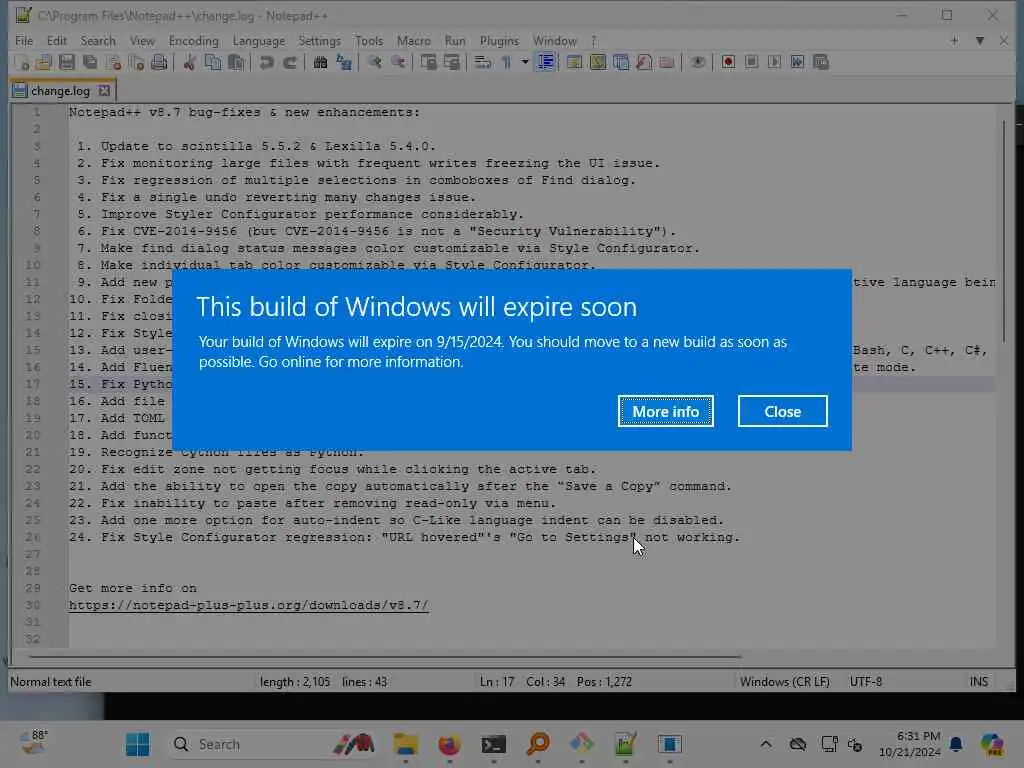Open File Explorer from the taskbar

406,744
